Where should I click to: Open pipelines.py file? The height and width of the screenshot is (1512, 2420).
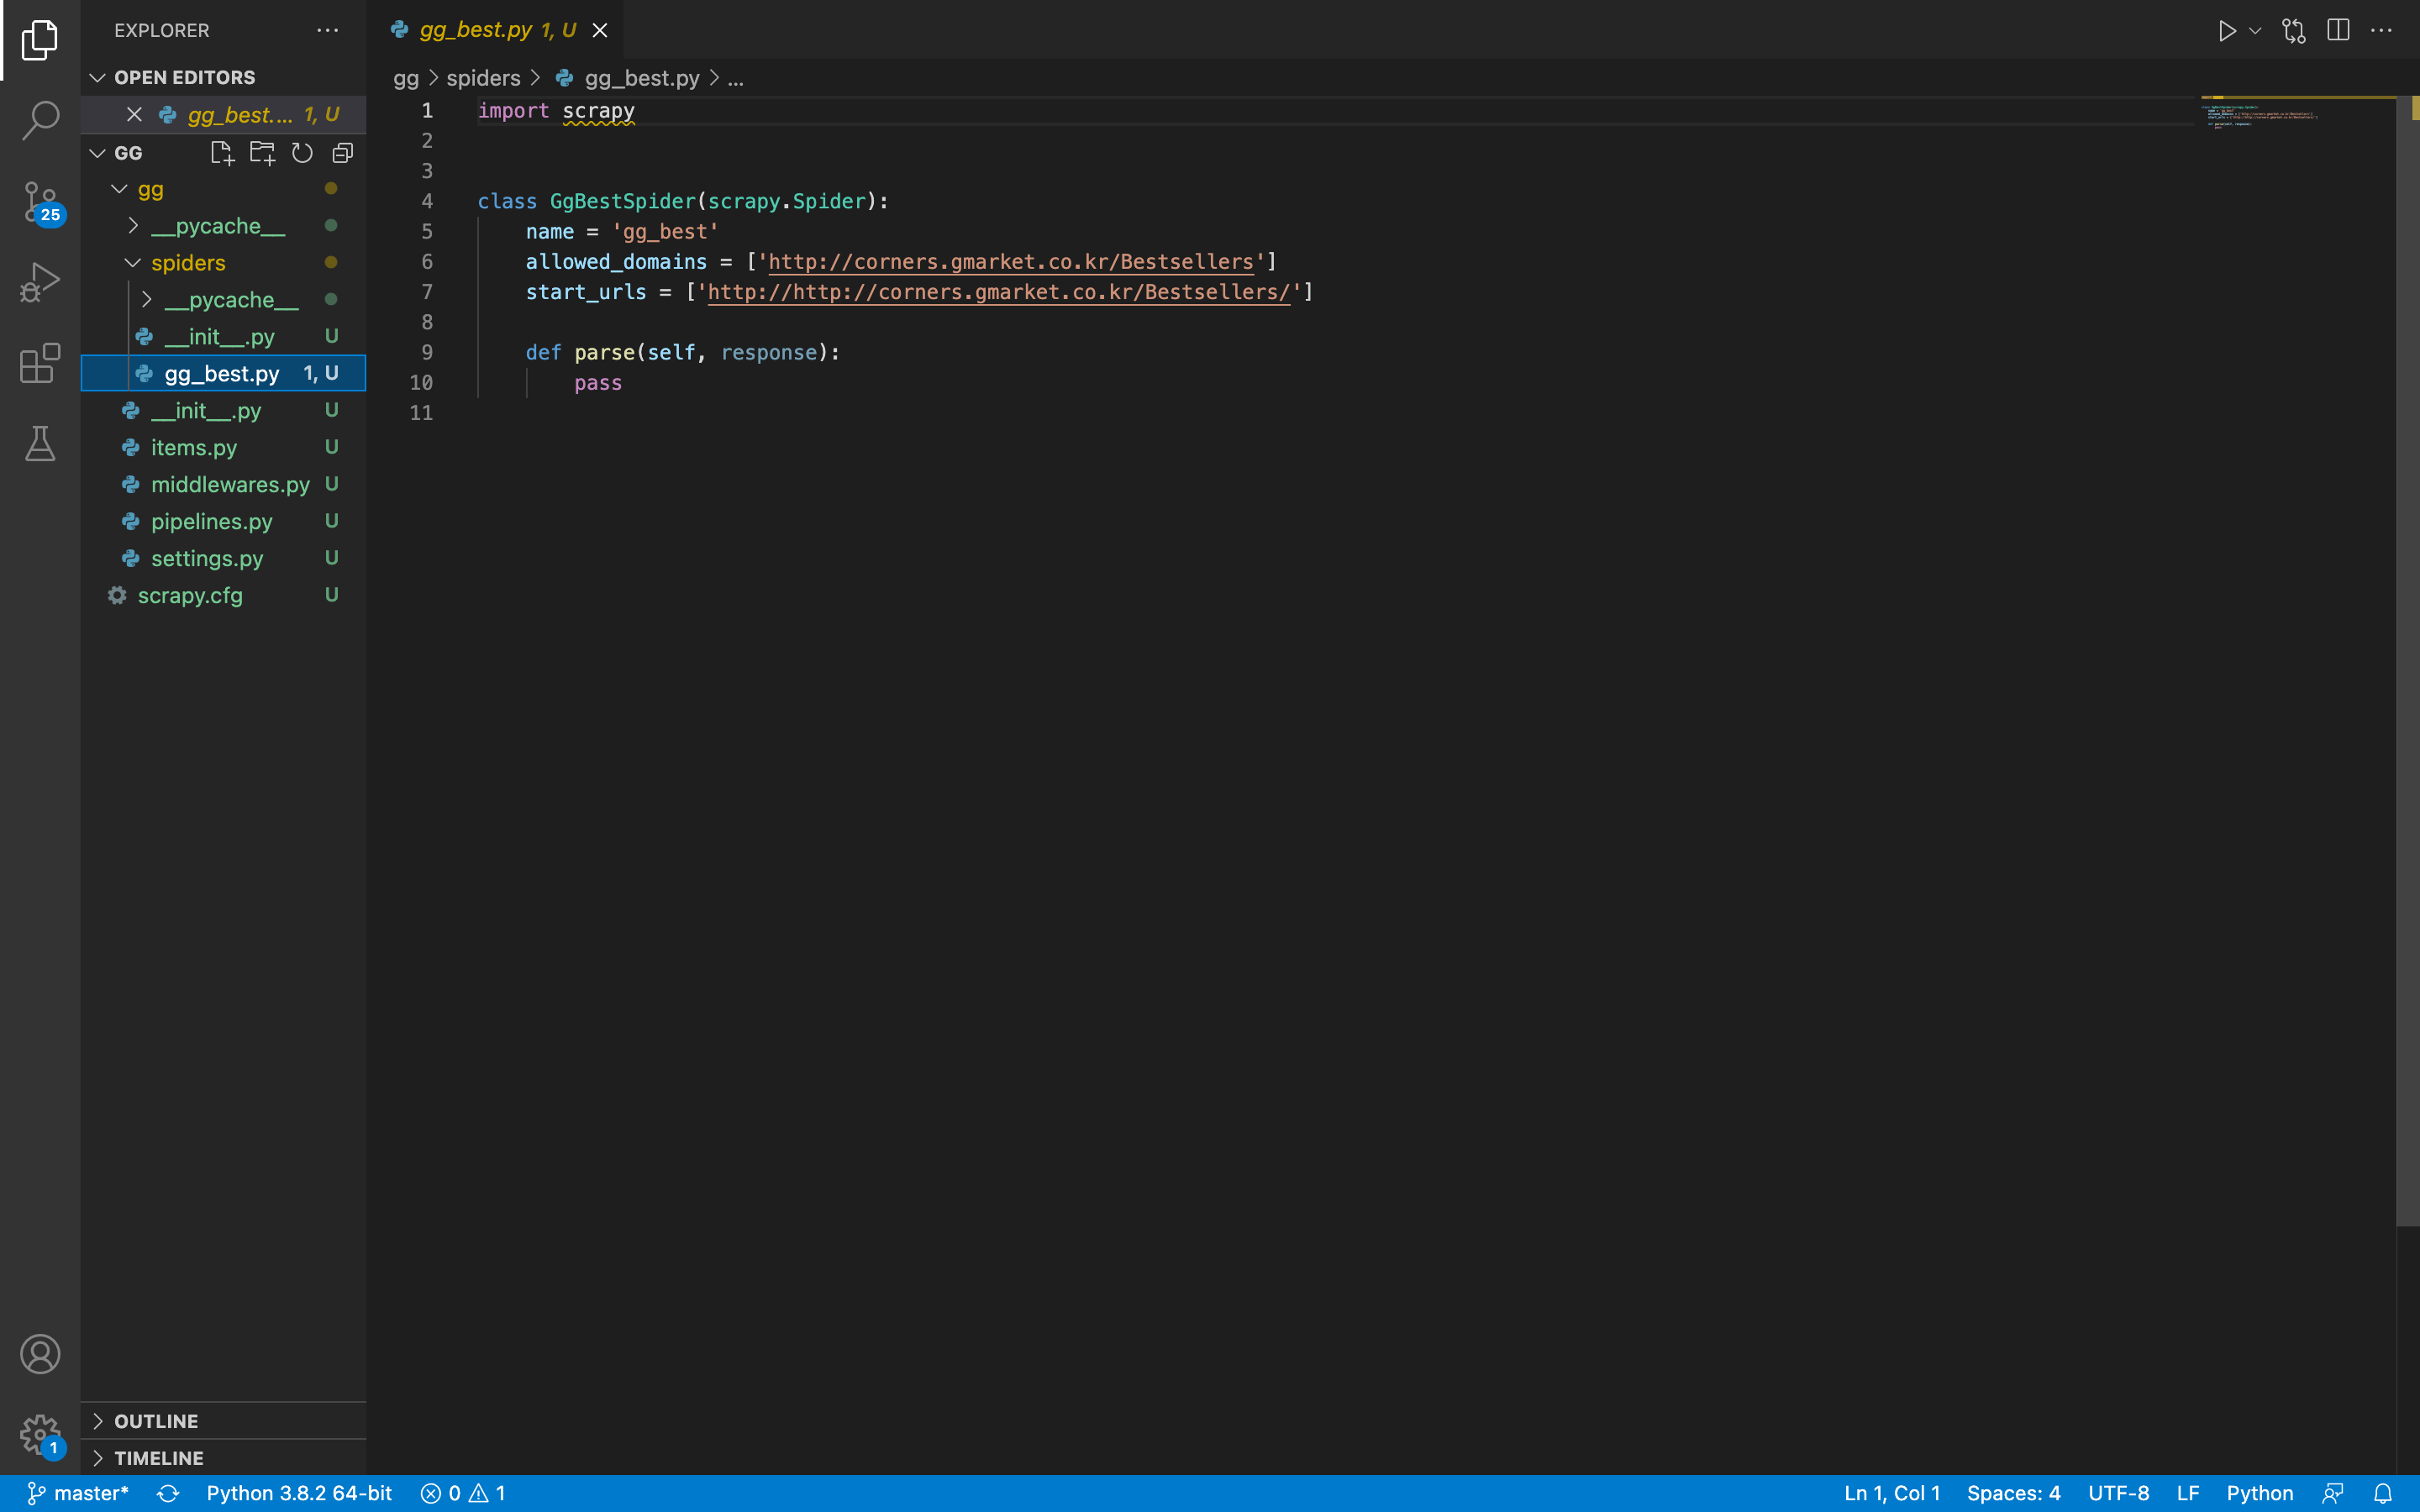(224, 522)
